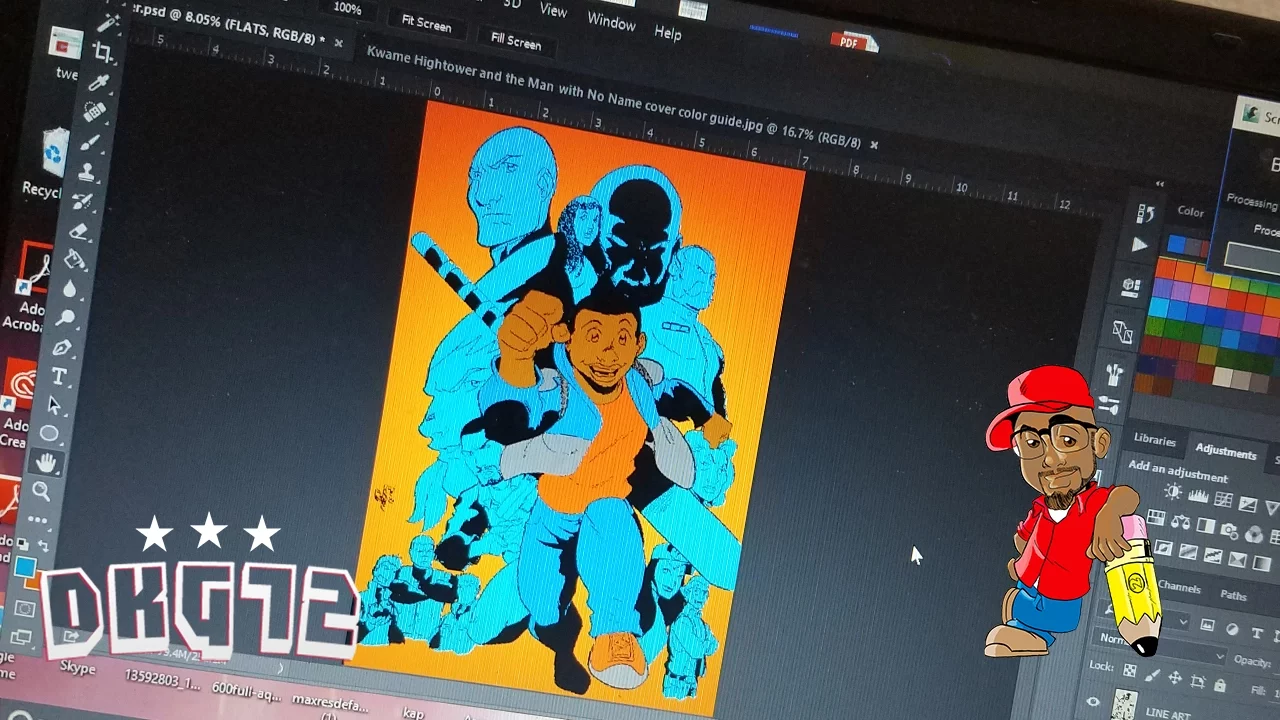
Task: Toggle lock transparent pixels
Action: [x=1129, y=671]
